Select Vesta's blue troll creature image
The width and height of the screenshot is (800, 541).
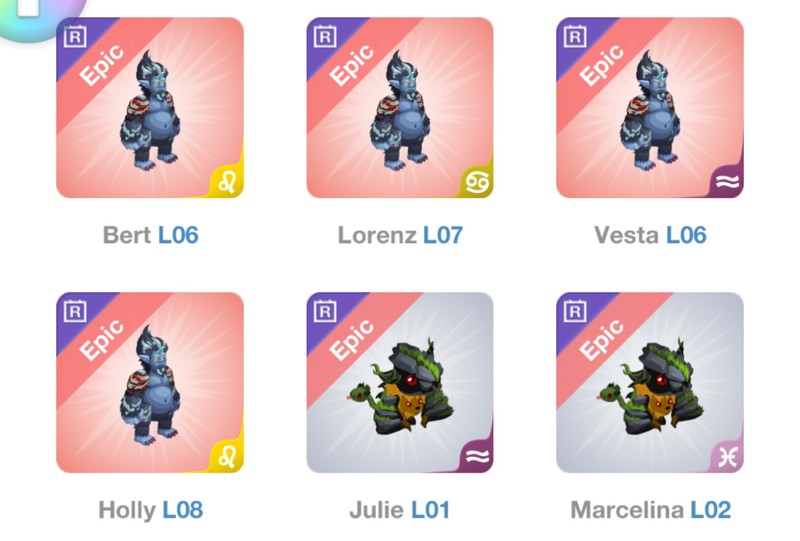tap(650, 110)
